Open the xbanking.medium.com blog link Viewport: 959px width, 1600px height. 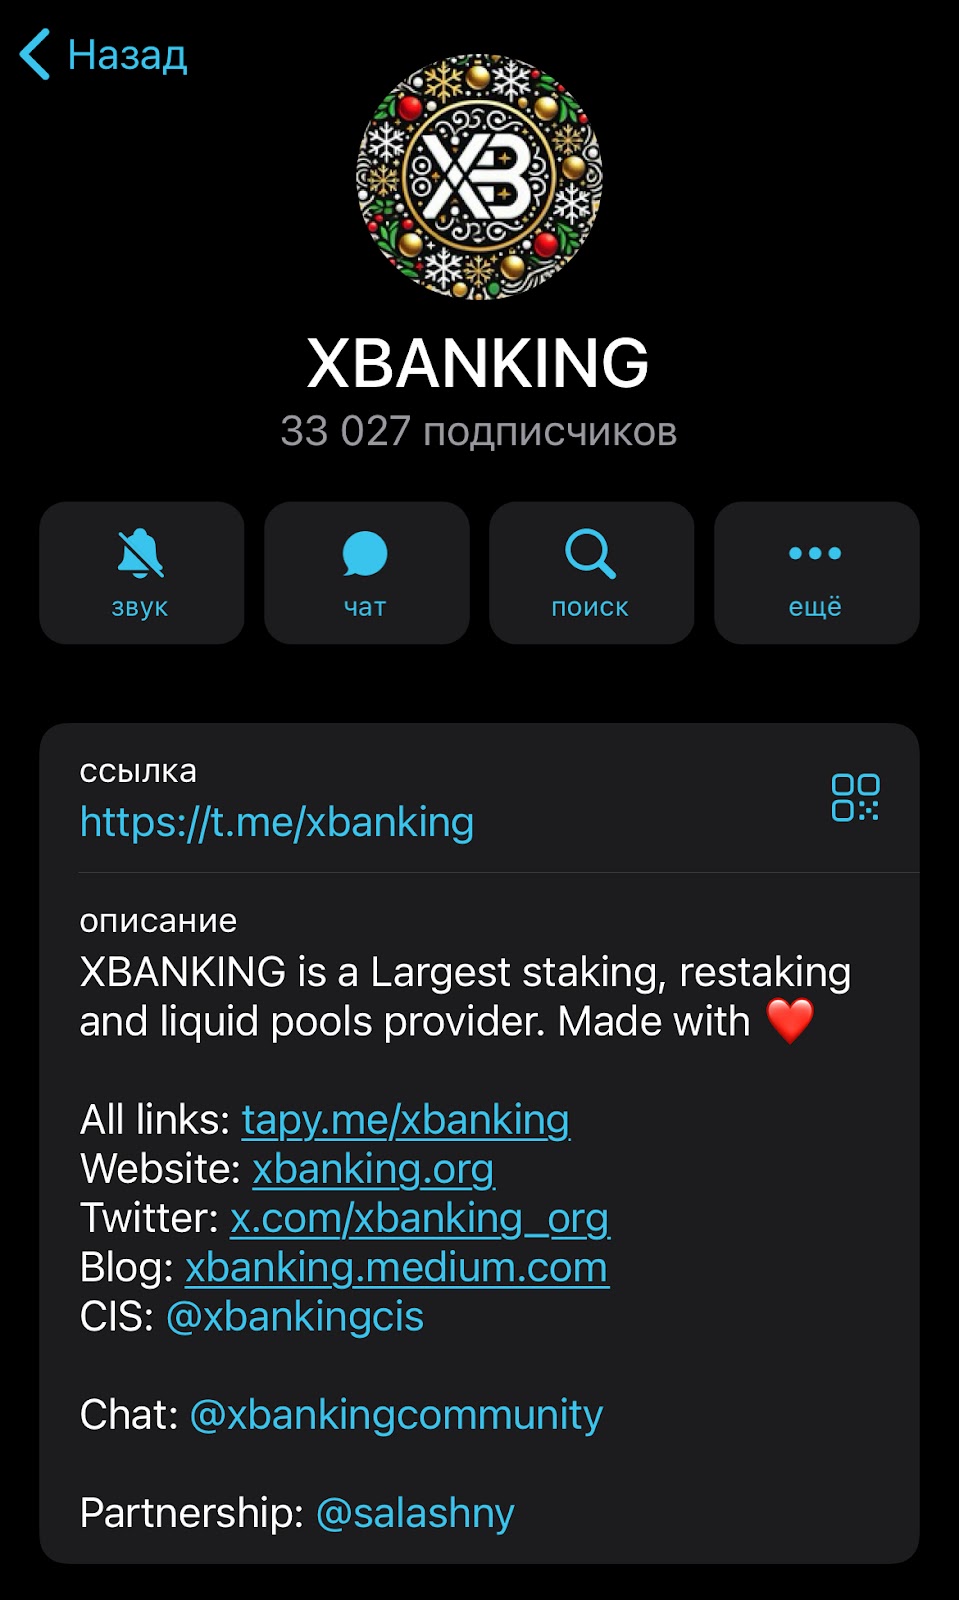pyautogui.click(x=397, y=1267)
